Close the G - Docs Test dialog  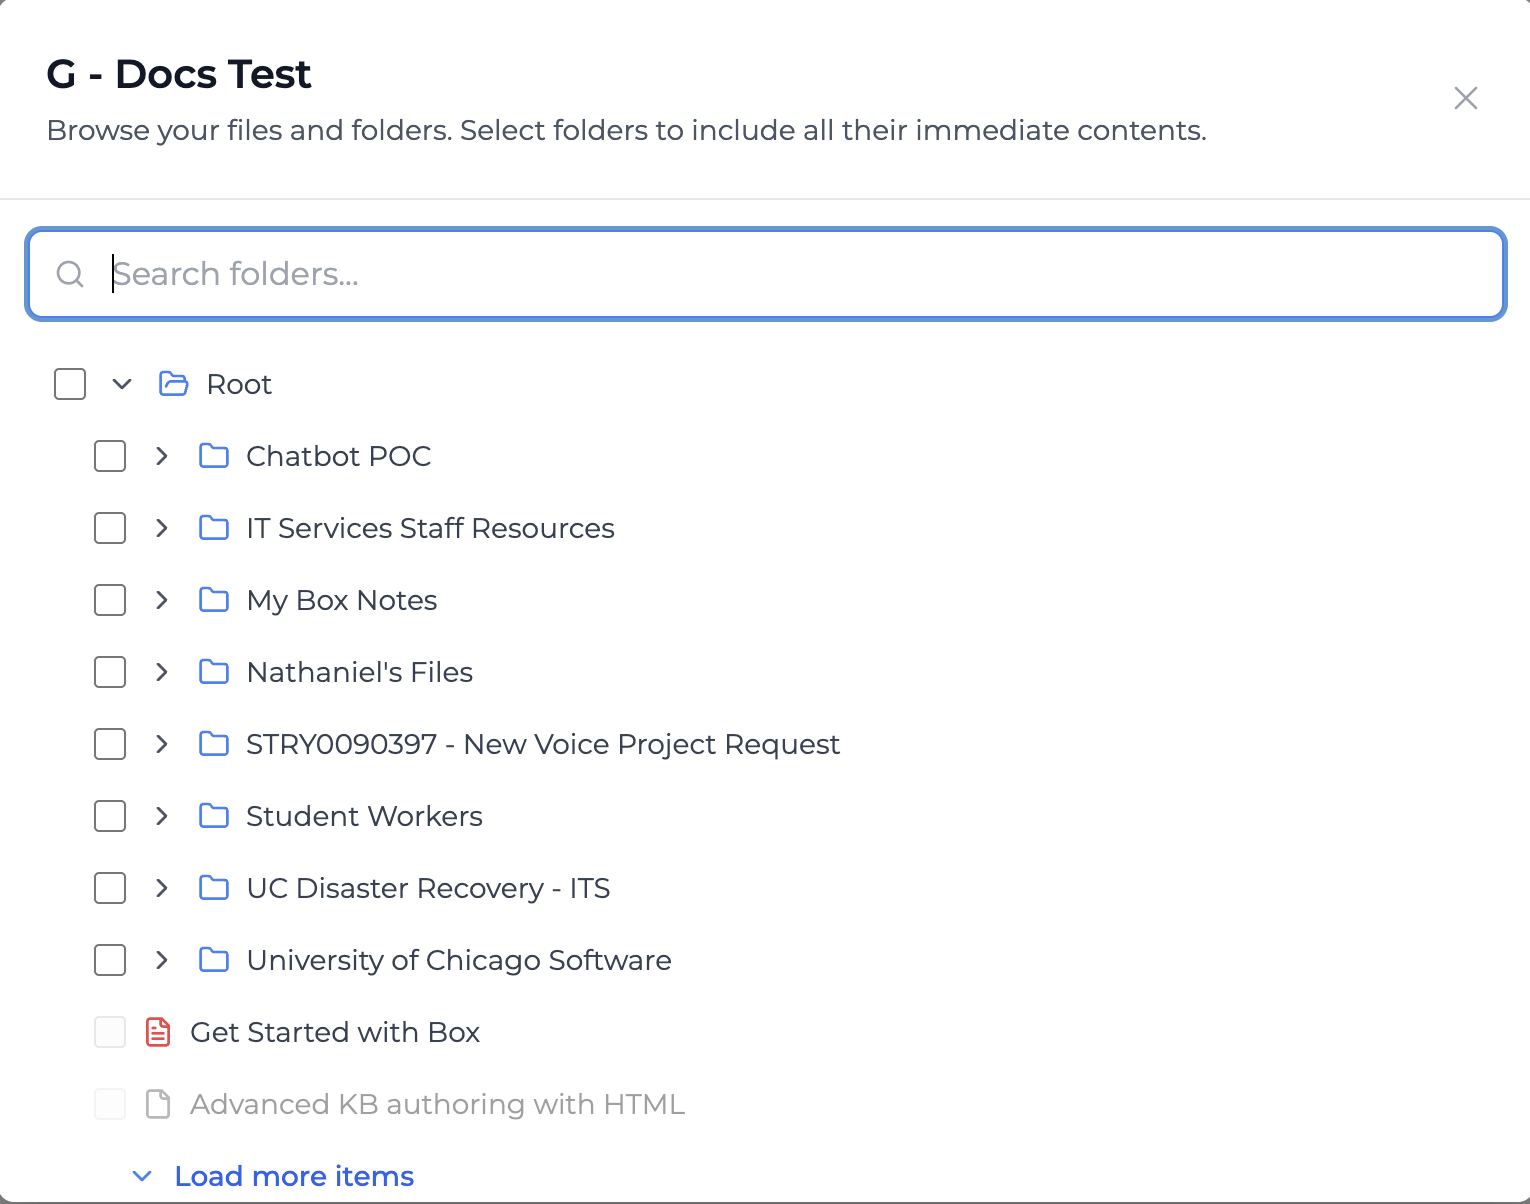click(1465, 98)
